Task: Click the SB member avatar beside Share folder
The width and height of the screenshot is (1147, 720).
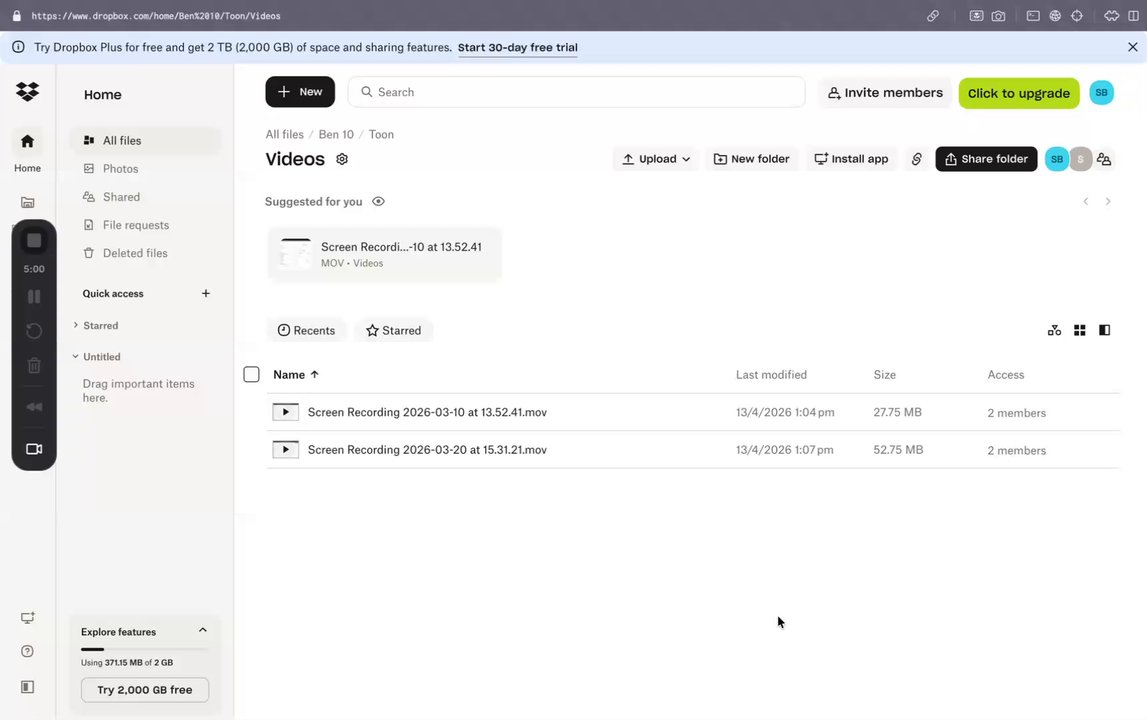Action: point(1056,159)
